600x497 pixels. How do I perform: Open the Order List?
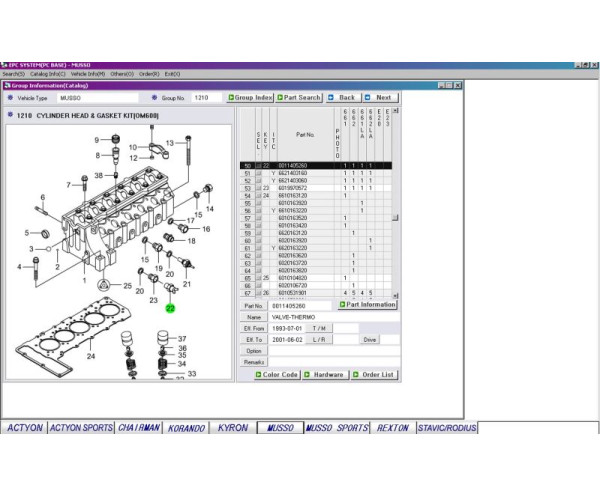pos(373,375)
